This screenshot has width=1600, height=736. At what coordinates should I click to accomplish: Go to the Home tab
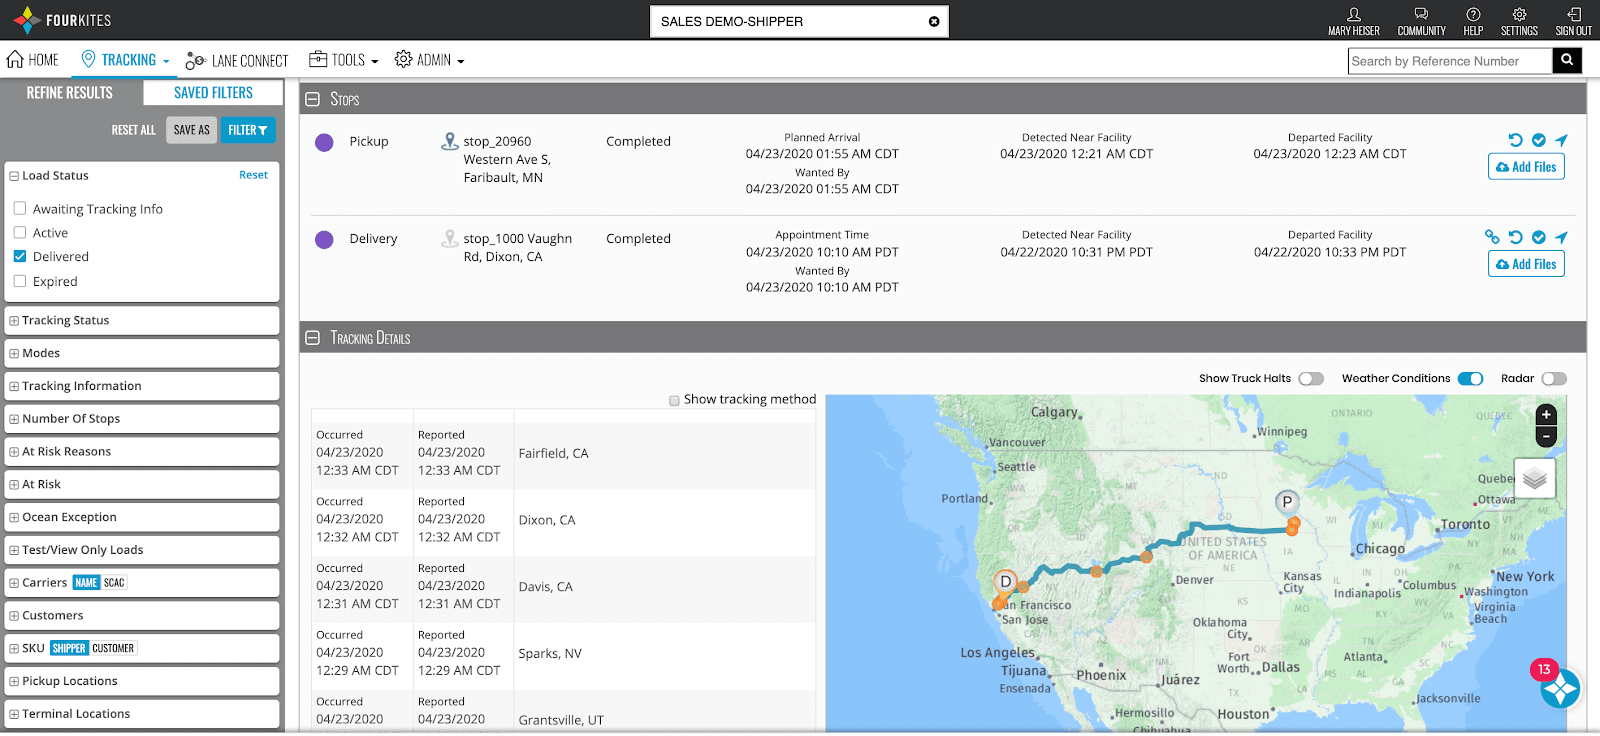[x=33, y=60]
